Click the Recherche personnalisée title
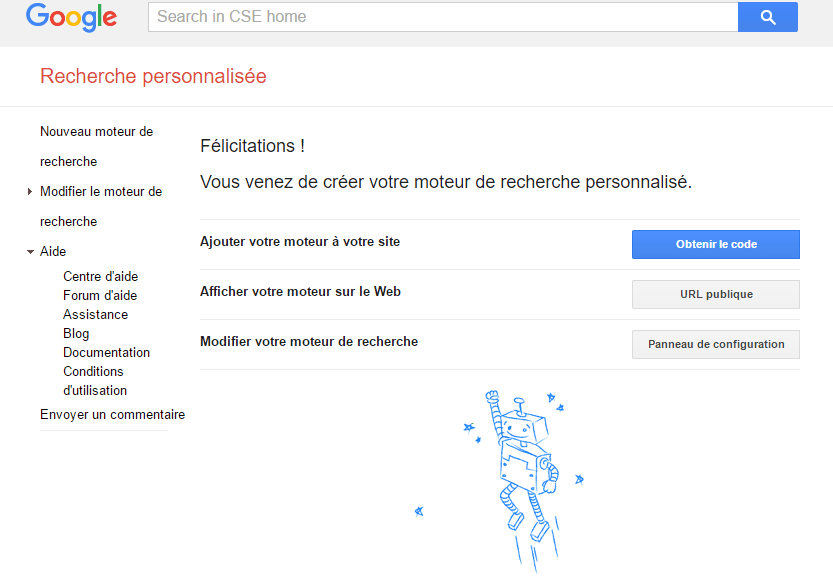Screen dimensions: 833x583 click(x=153, y=76)
